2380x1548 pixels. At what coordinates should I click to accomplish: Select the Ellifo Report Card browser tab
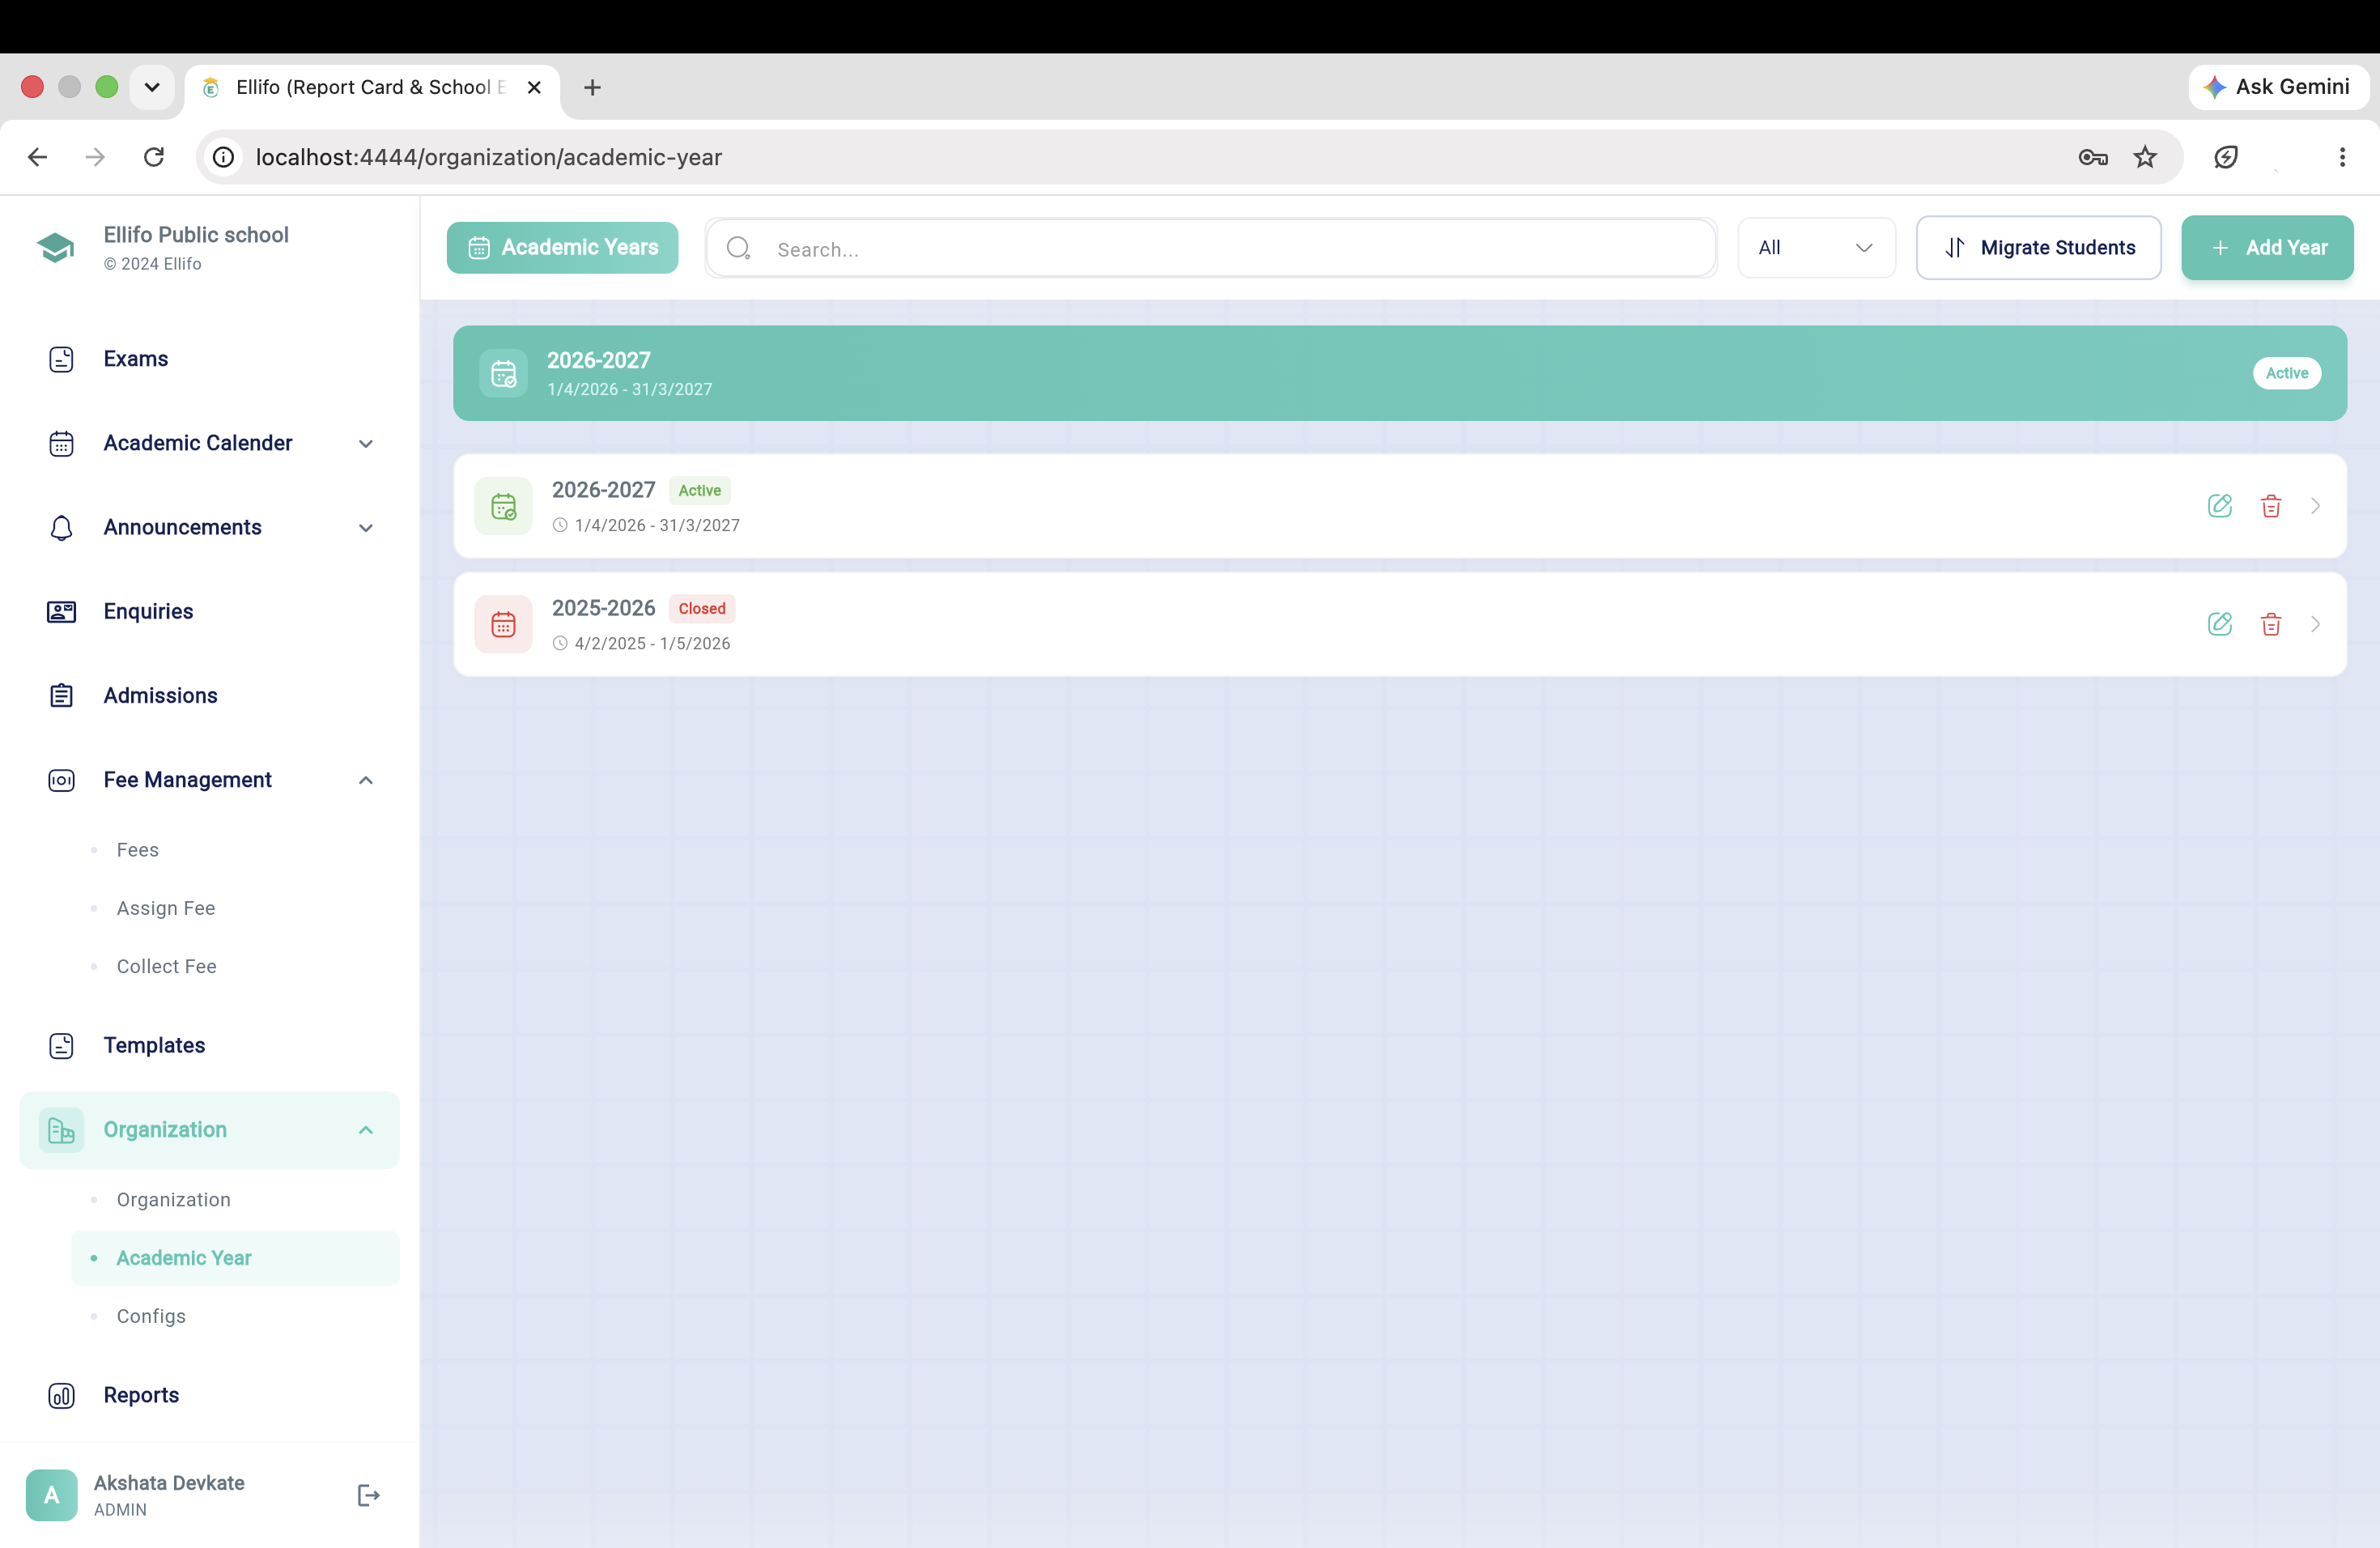click(372, 87)
